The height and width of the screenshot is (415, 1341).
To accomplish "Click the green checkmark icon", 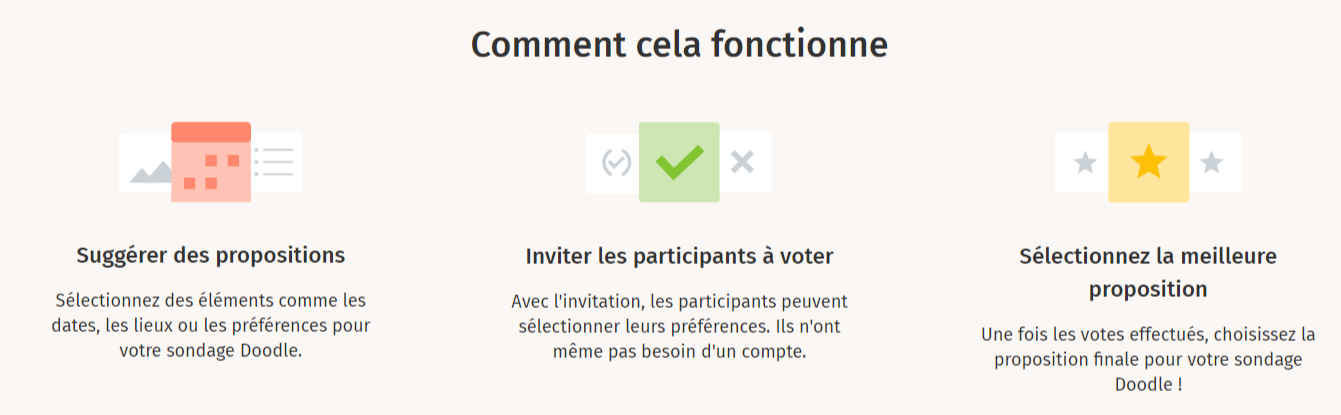I will click(679, 161).
